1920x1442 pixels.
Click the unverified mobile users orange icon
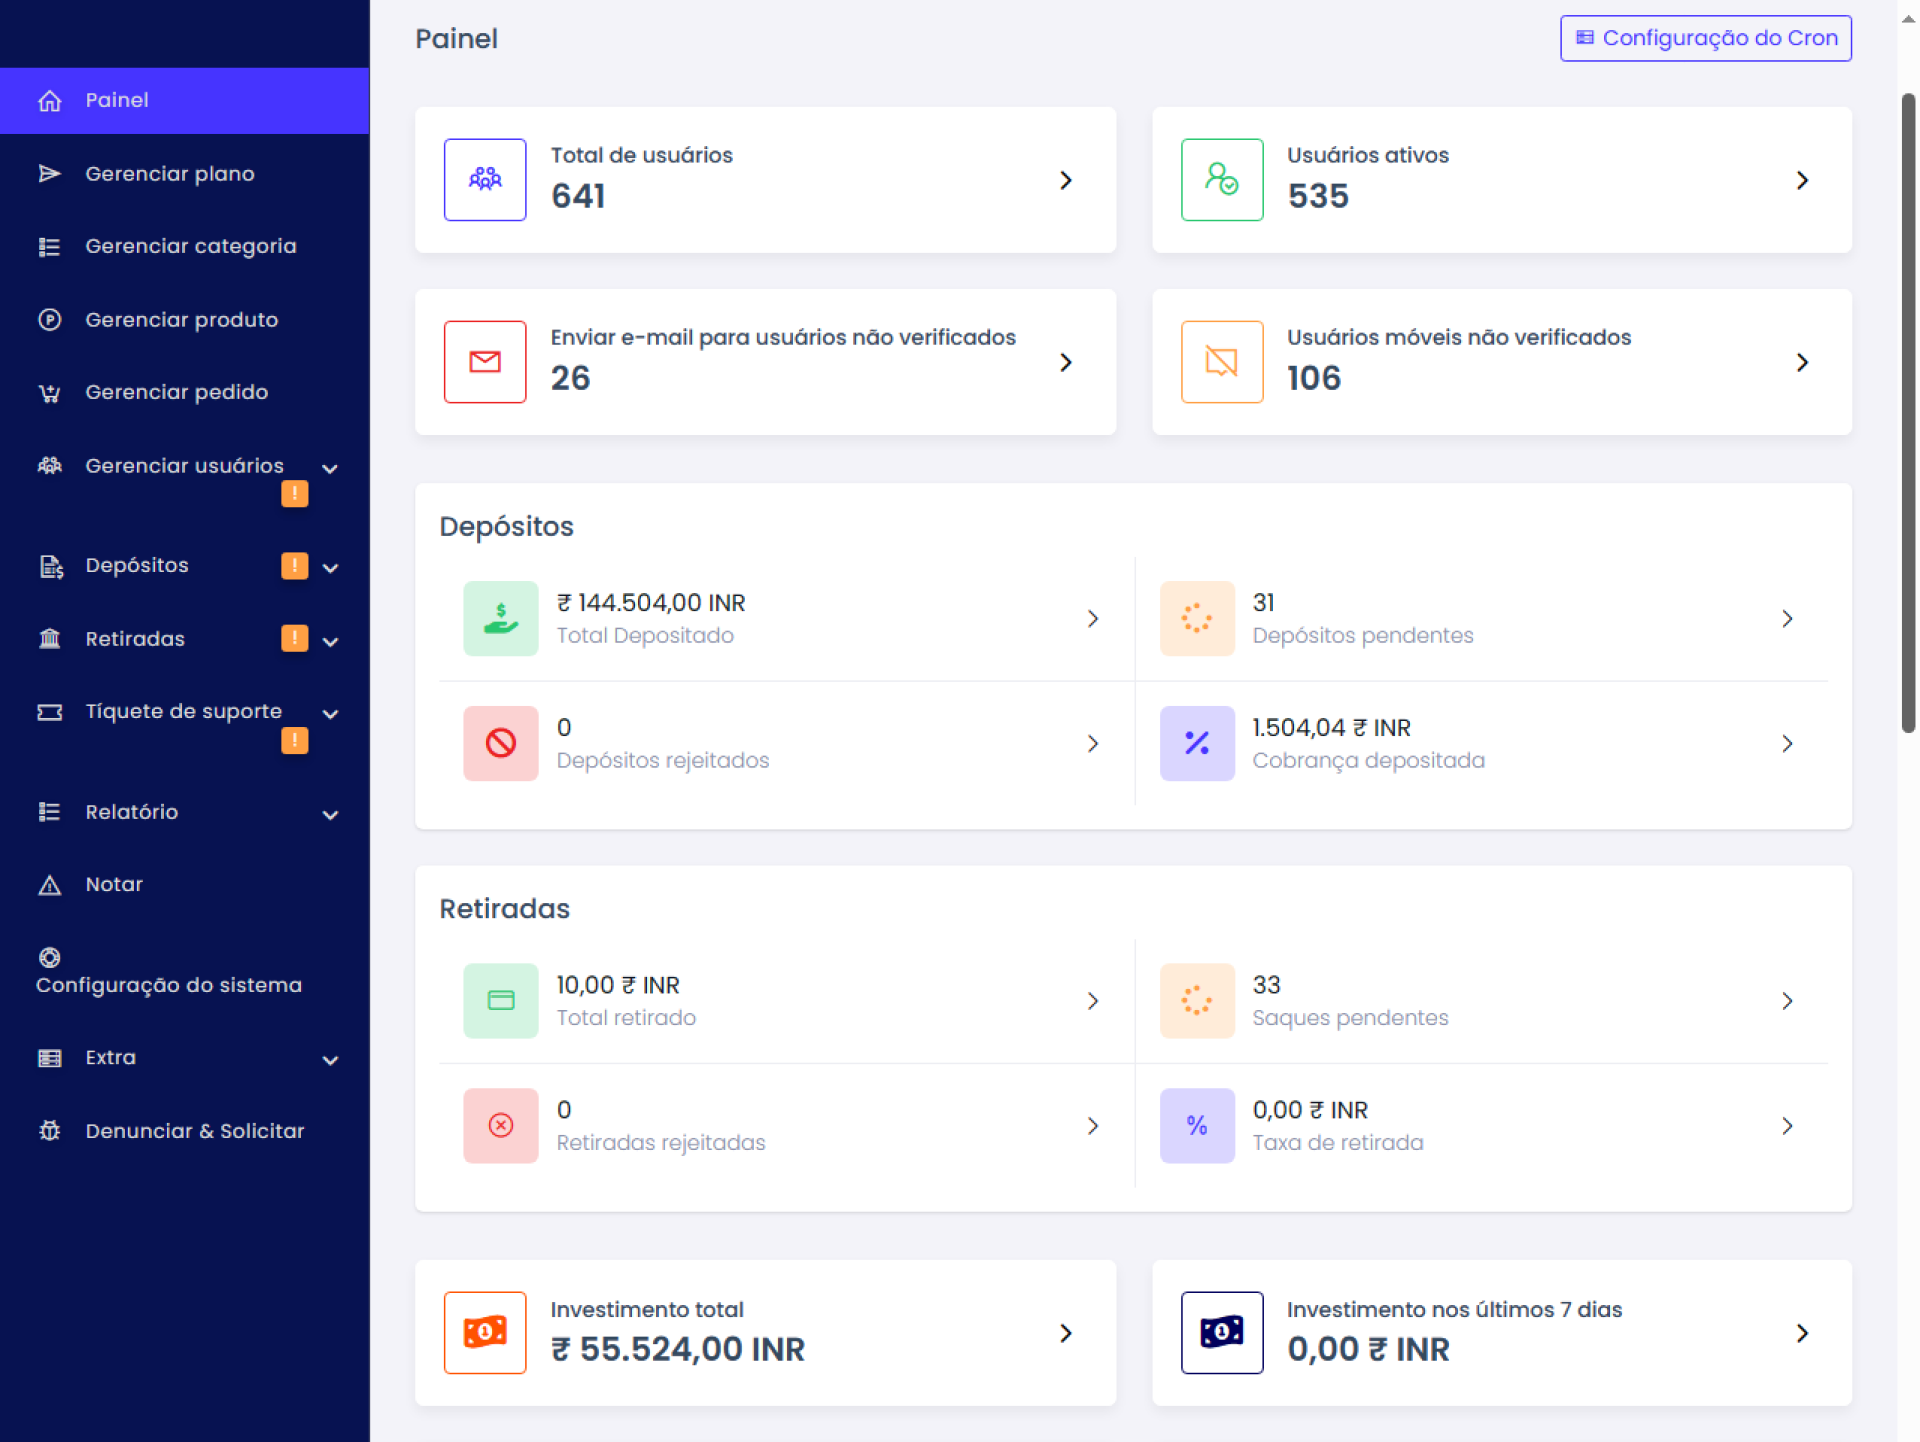[1221, 362]
